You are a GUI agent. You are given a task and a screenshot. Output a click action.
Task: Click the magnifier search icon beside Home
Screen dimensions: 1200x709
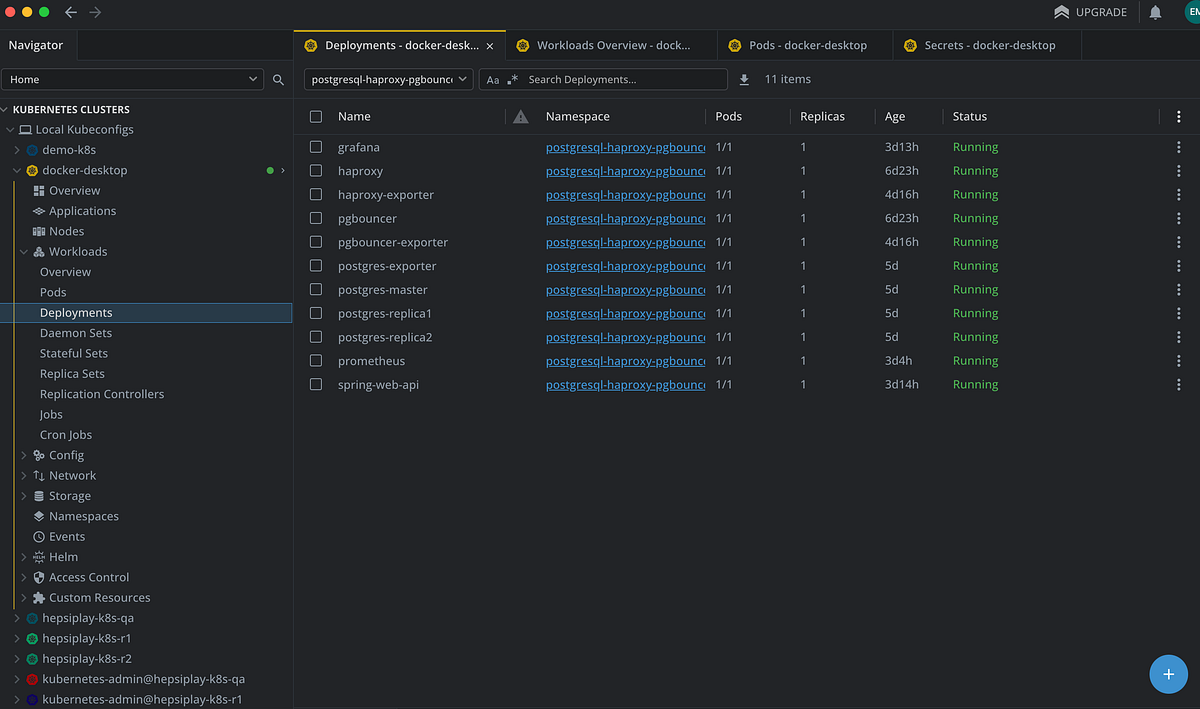(278, 78)
